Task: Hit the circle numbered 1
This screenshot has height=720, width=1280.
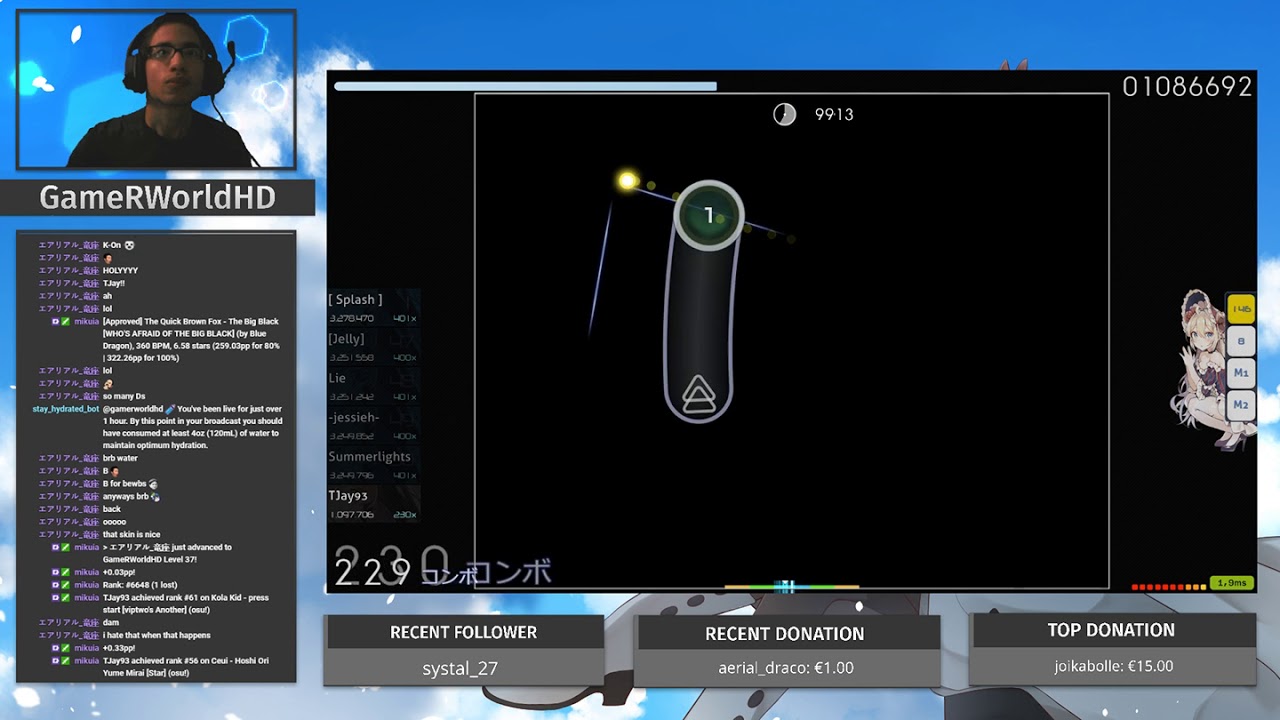Action: (709, 215)
